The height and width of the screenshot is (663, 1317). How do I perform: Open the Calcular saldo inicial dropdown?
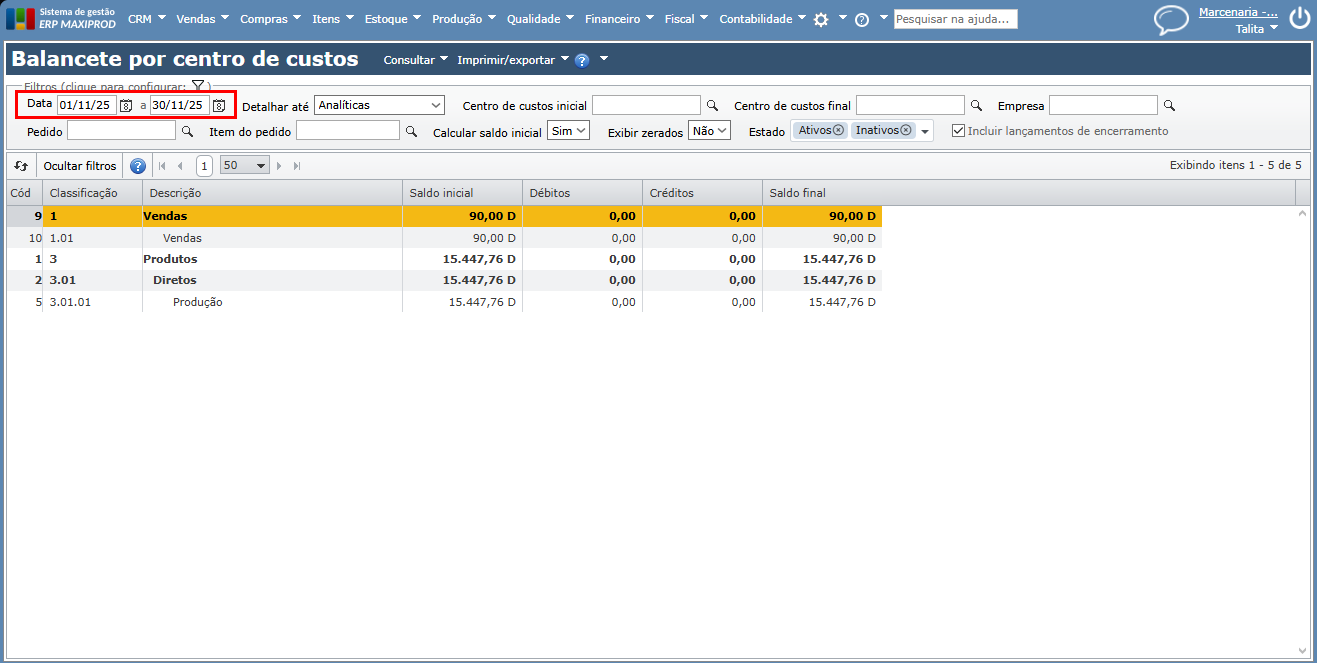(569, 131)
